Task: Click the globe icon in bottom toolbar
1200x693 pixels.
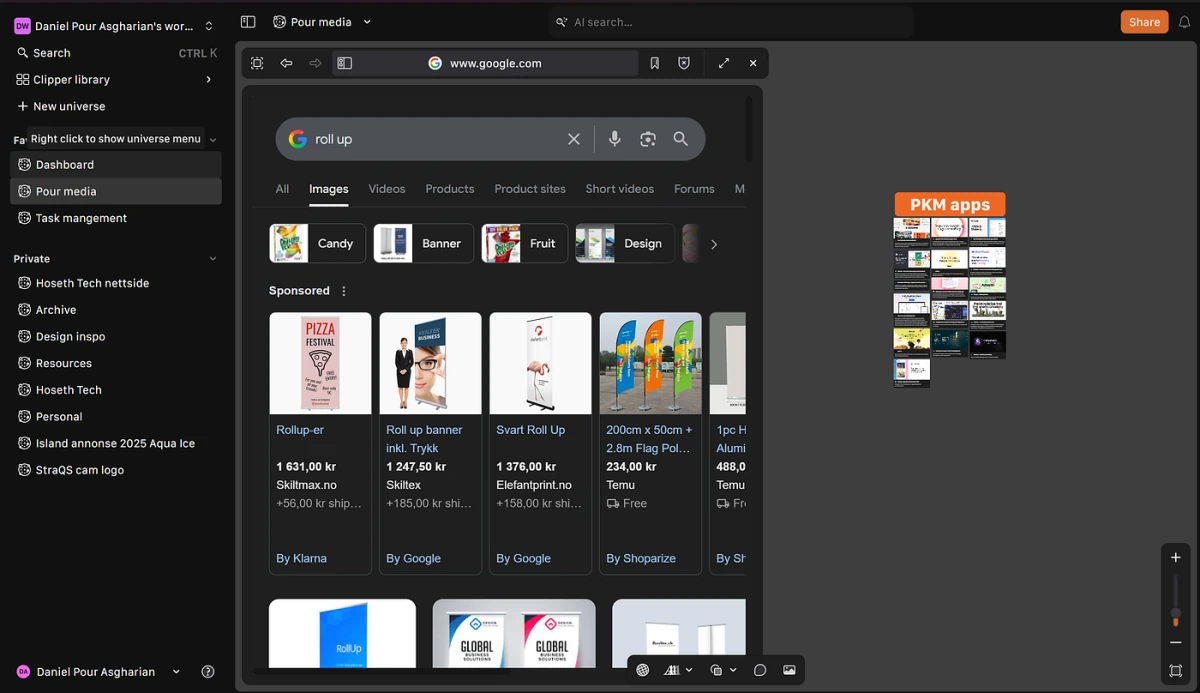Action: (643, 670)
